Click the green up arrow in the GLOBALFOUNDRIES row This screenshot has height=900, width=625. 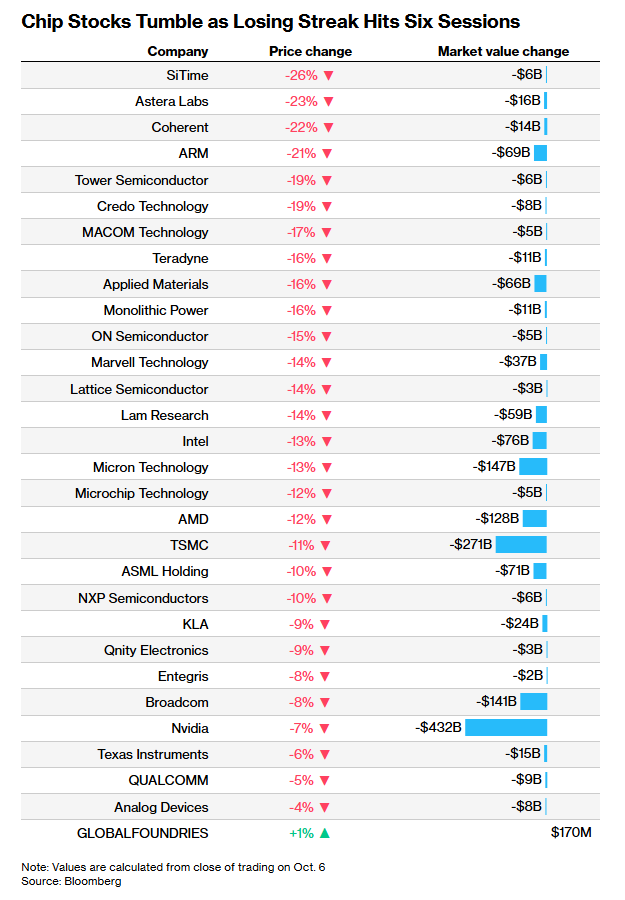[325, 833]
